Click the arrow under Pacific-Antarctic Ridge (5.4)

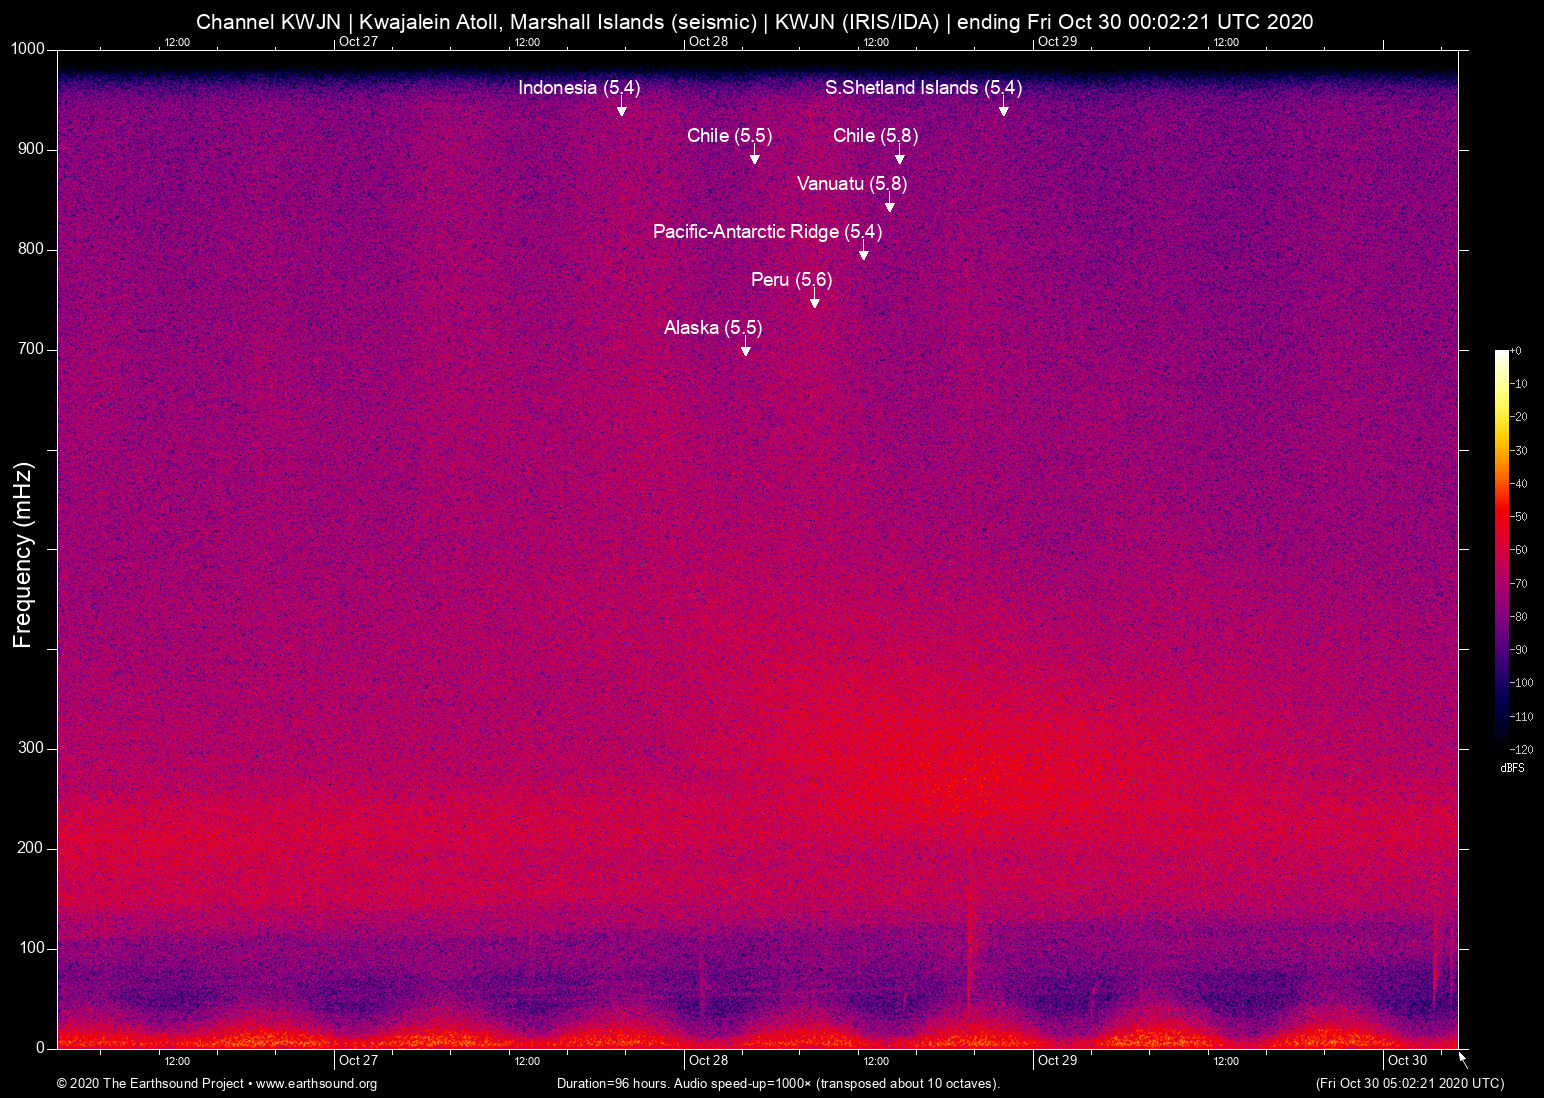pos(863,253)
